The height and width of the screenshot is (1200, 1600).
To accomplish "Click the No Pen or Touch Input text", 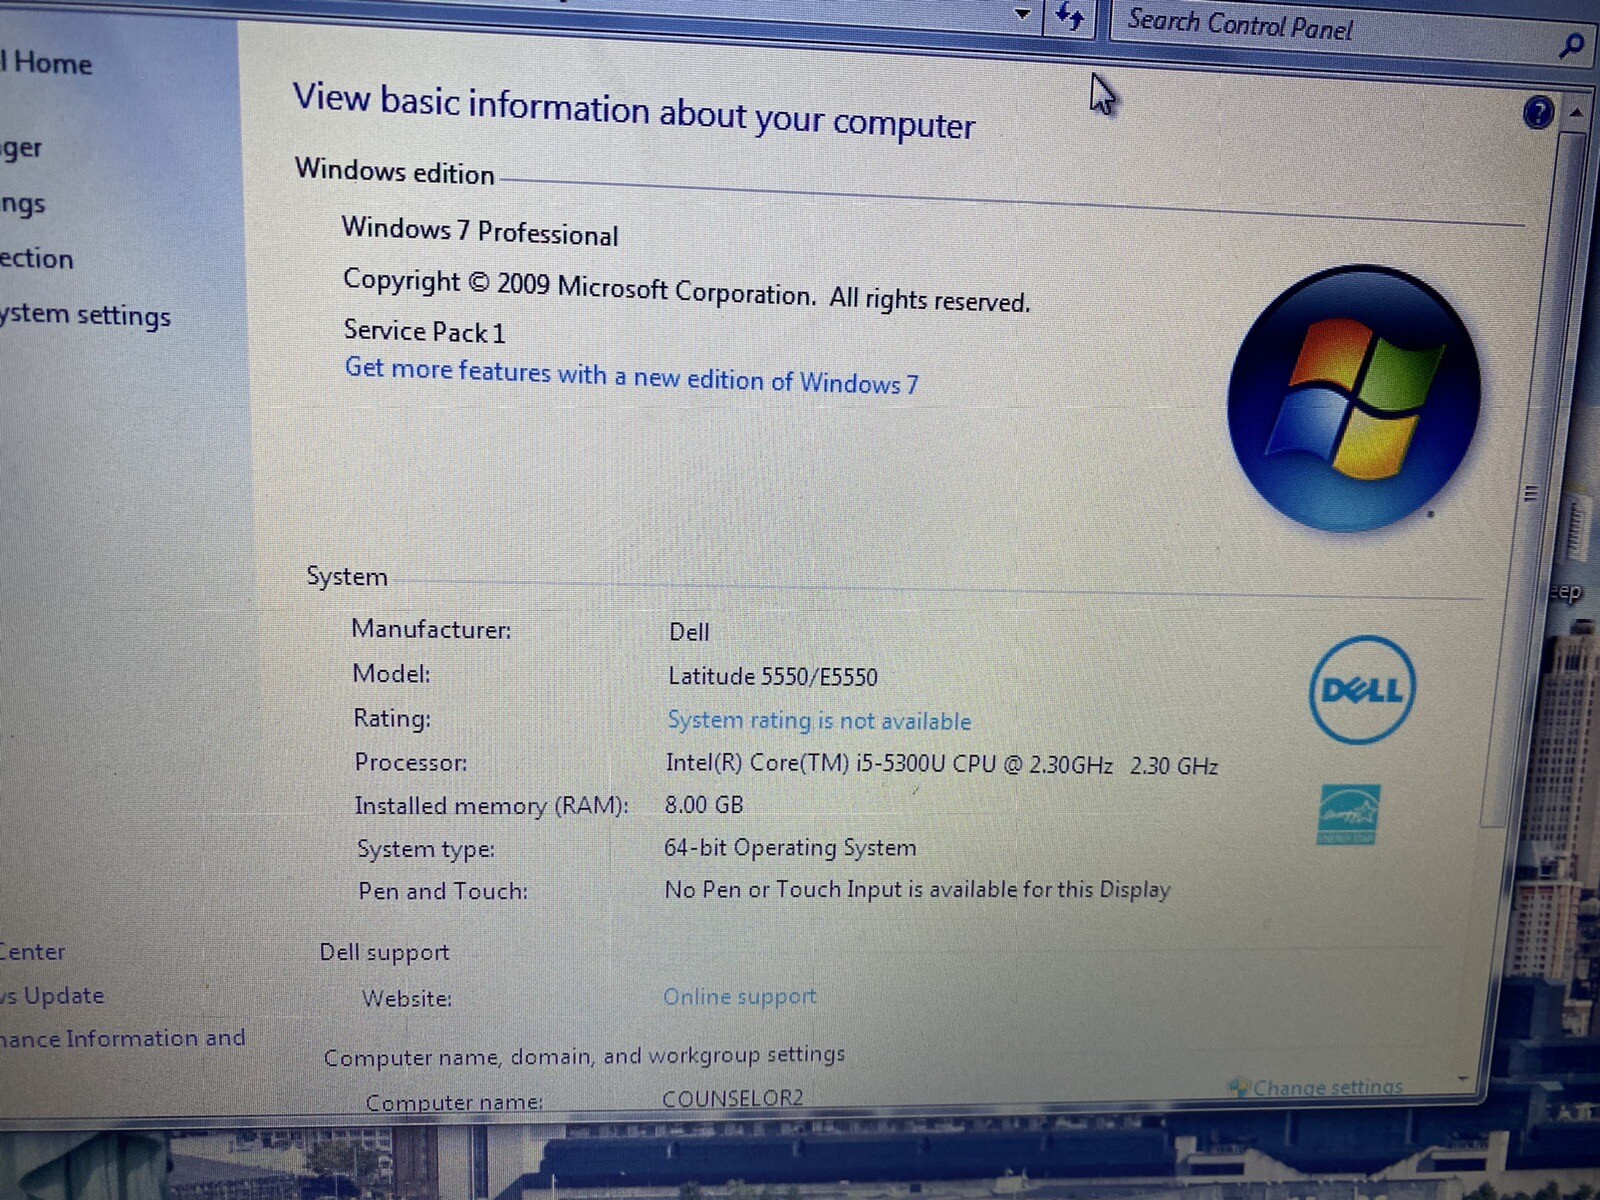I will tap(917, 889).
